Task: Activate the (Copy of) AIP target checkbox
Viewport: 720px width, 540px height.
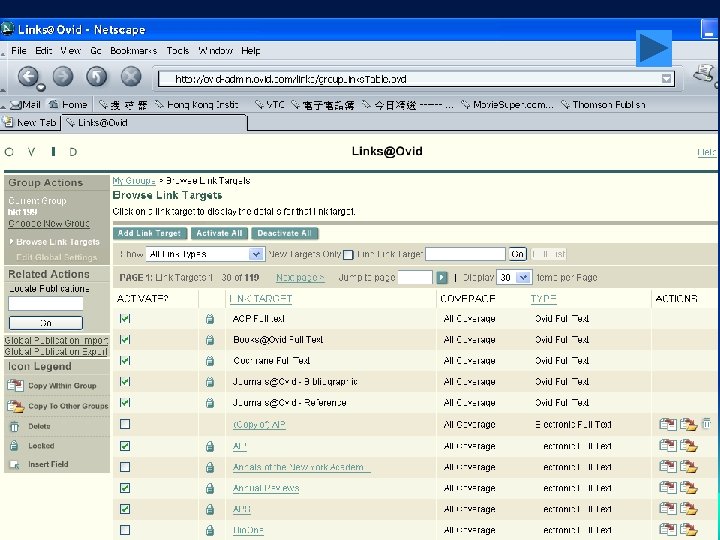Action: click(125, 424)
